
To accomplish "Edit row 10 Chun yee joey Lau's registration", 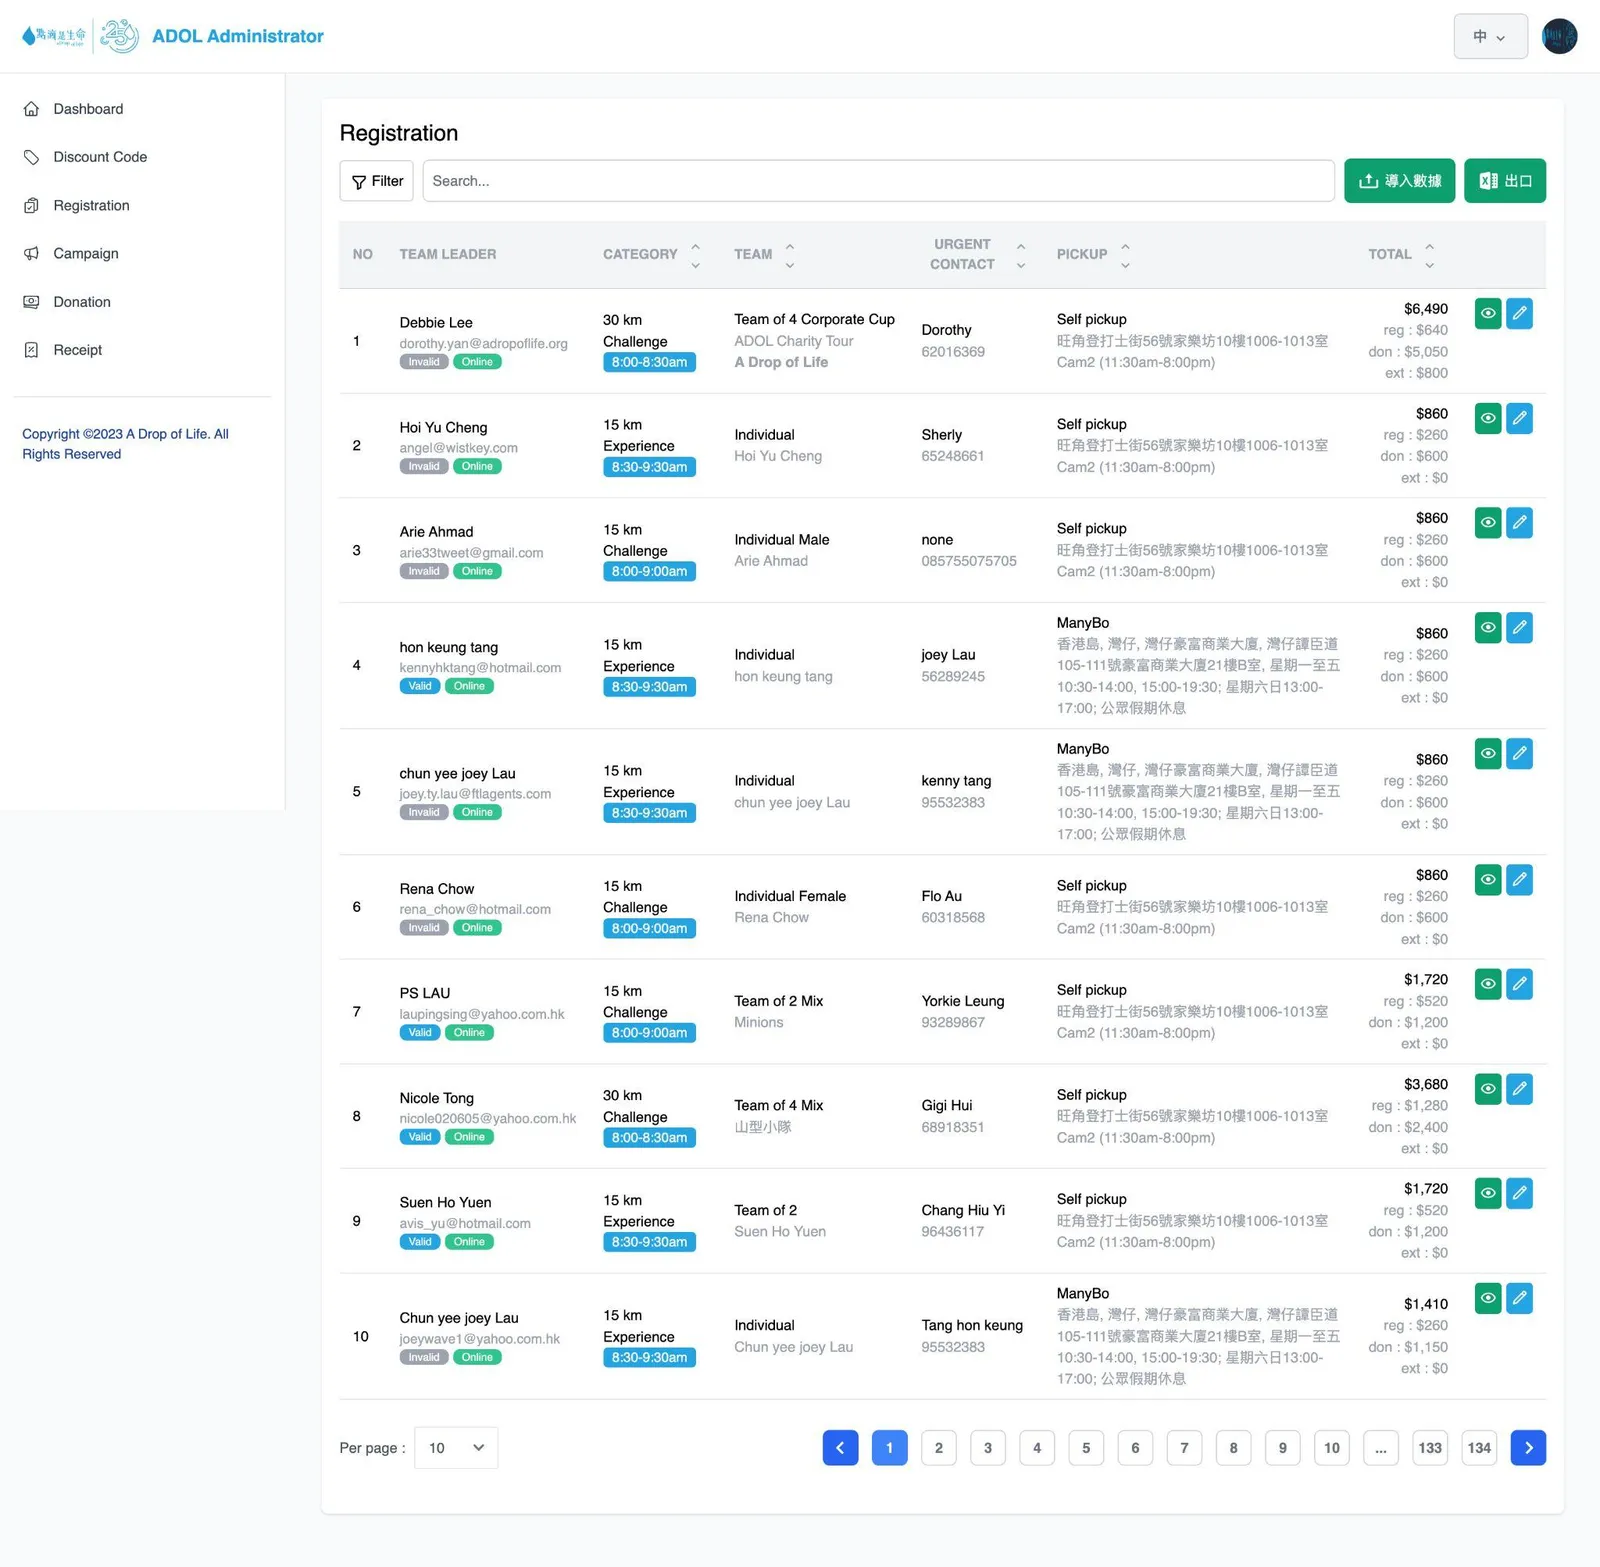I will point(1519,1298).
